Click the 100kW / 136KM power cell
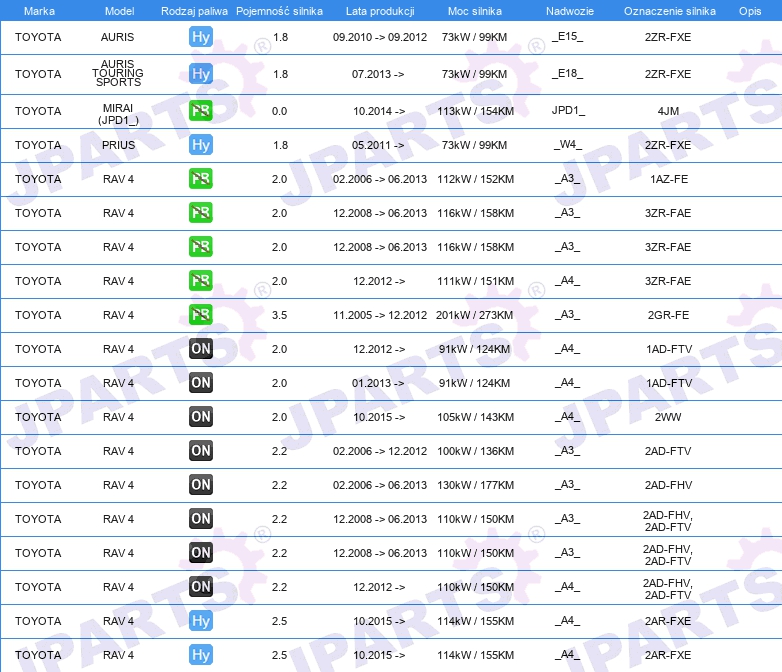 [x=475, y=451]
